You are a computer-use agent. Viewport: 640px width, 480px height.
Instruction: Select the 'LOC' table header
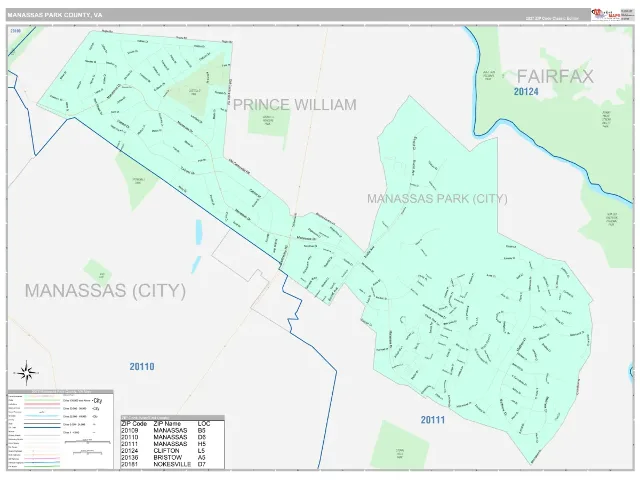[x=204, y=424]
